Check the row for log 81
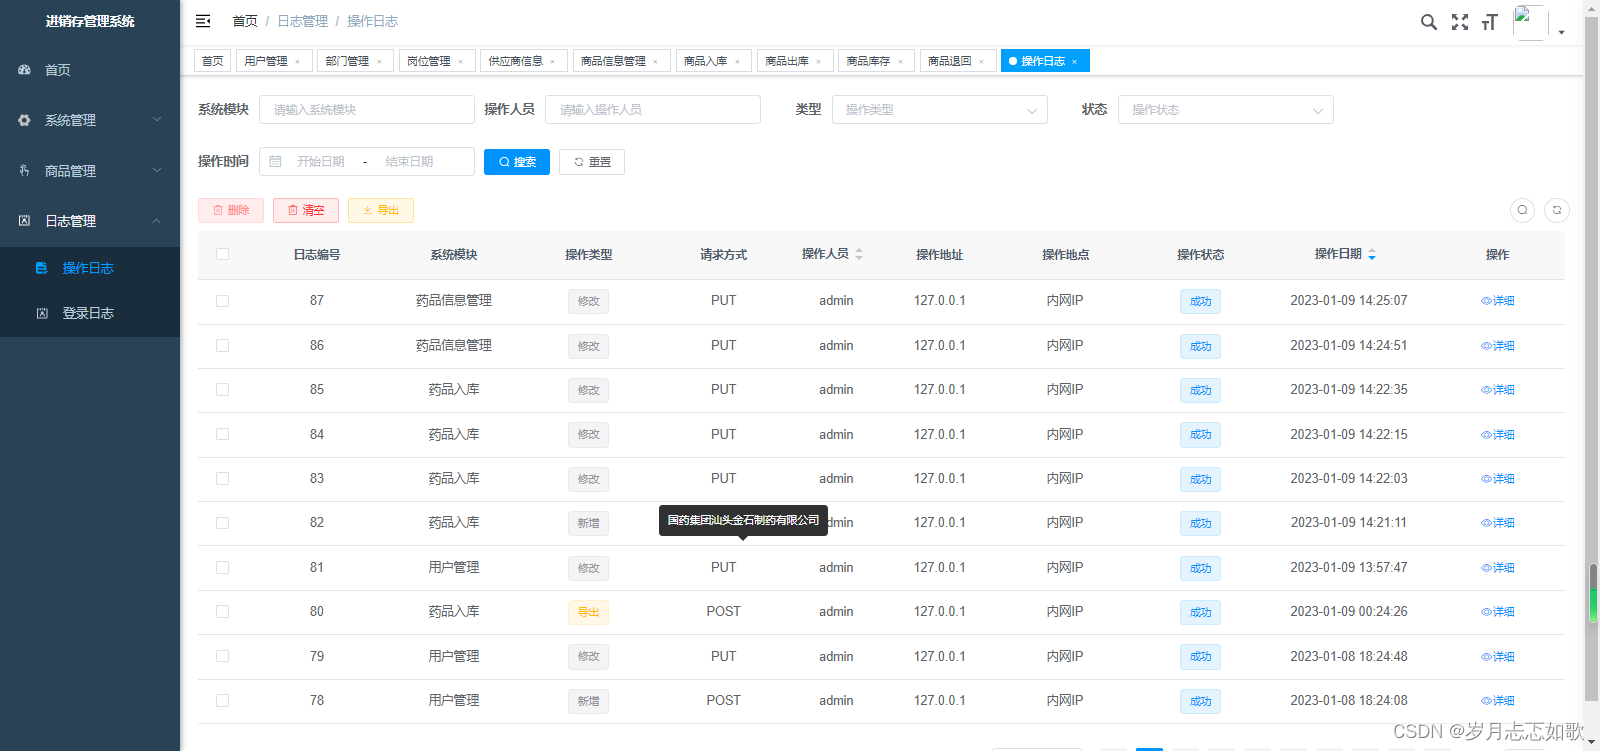Viewport: 1600px width, 751px height. (x=222, y=567)
